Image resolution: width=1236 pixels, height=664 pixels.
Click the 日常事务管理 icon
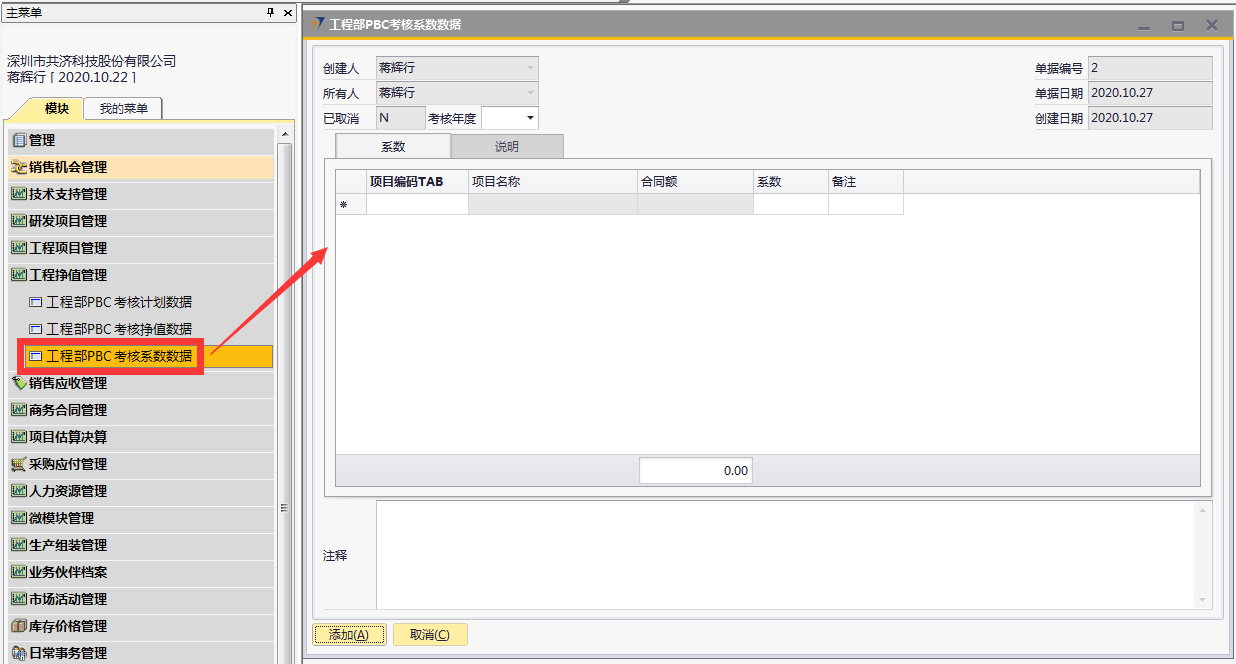click(x=18, y=653)
